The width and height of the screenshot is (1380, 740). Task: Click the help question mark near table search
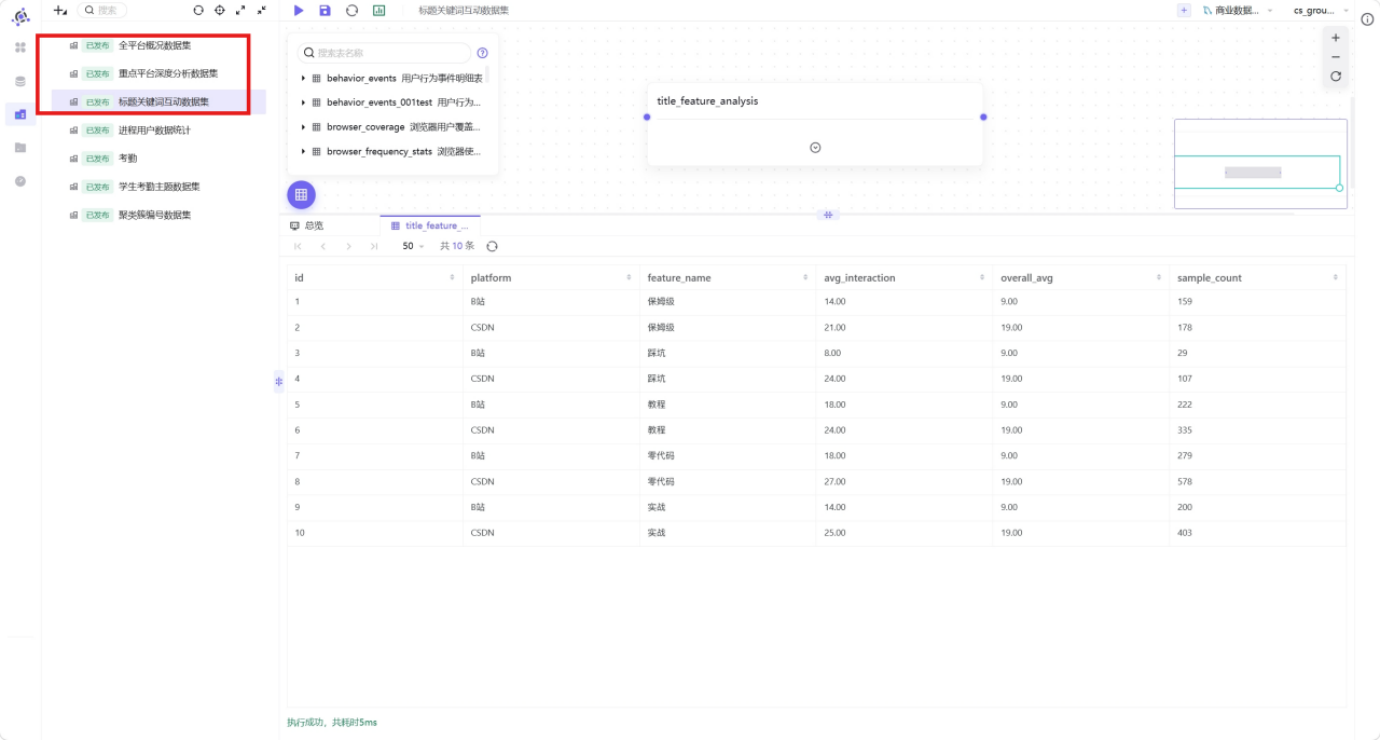pos(483,53)
